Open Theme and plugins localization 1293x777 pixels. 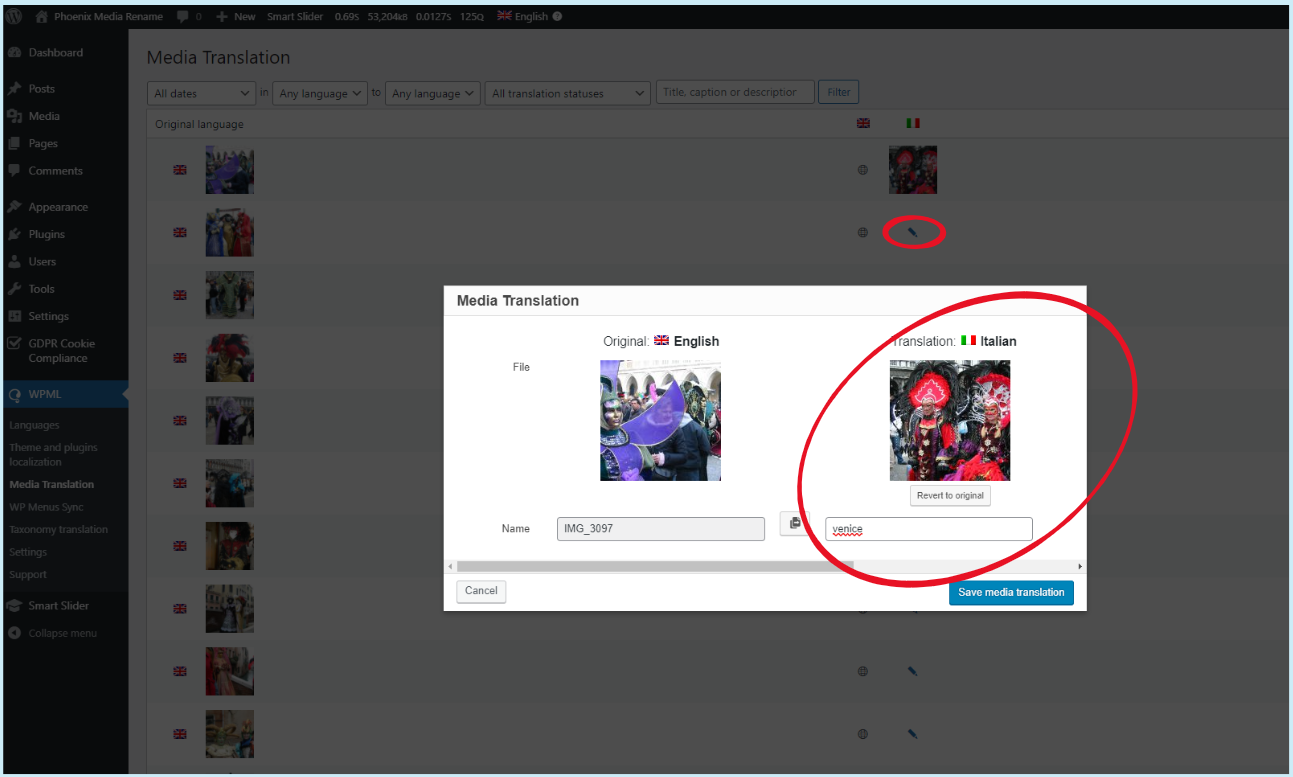click(54, 455)
